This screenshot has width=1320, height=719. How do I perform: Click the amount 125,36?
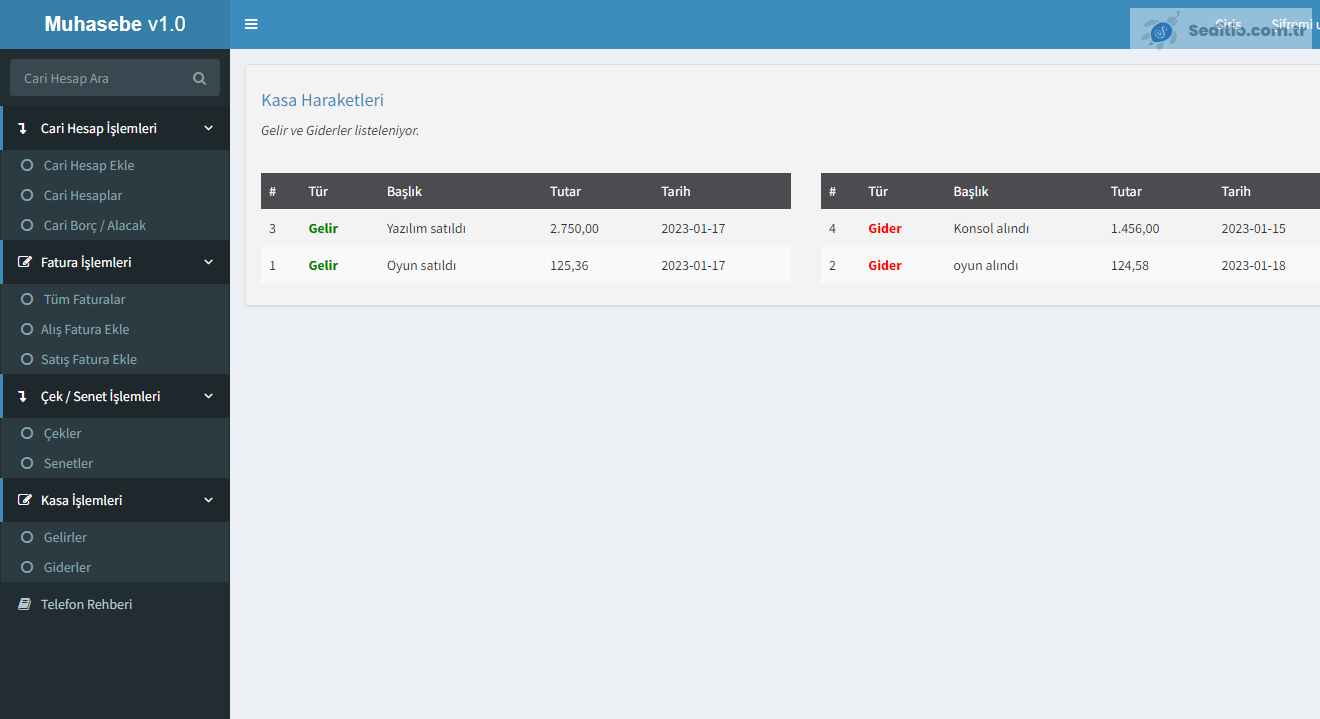[569, 265]
